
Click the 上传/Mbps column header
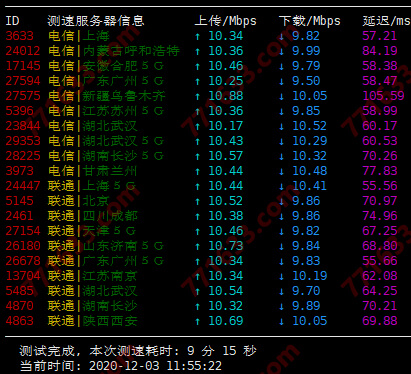[225, 21]
